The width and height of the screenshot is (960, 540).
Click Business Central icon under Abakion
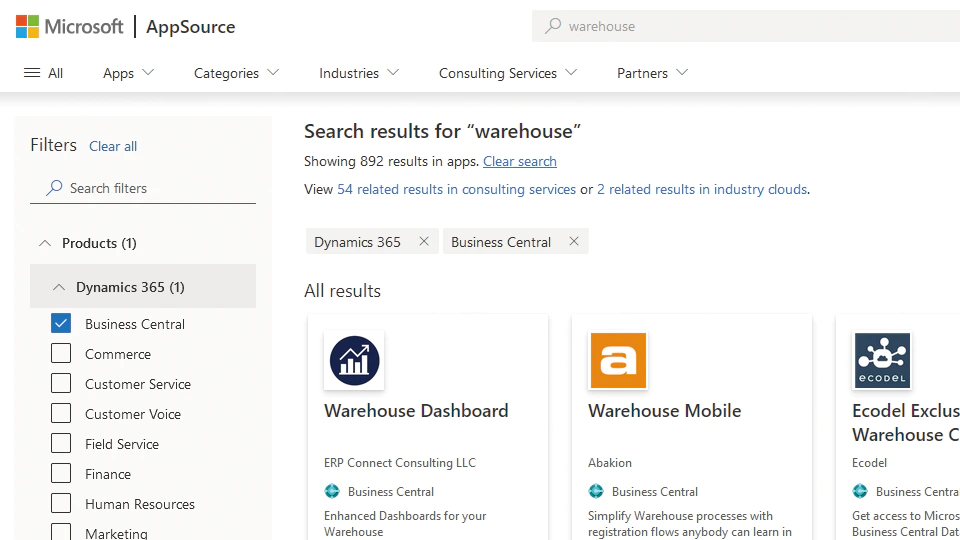[596, 491]
